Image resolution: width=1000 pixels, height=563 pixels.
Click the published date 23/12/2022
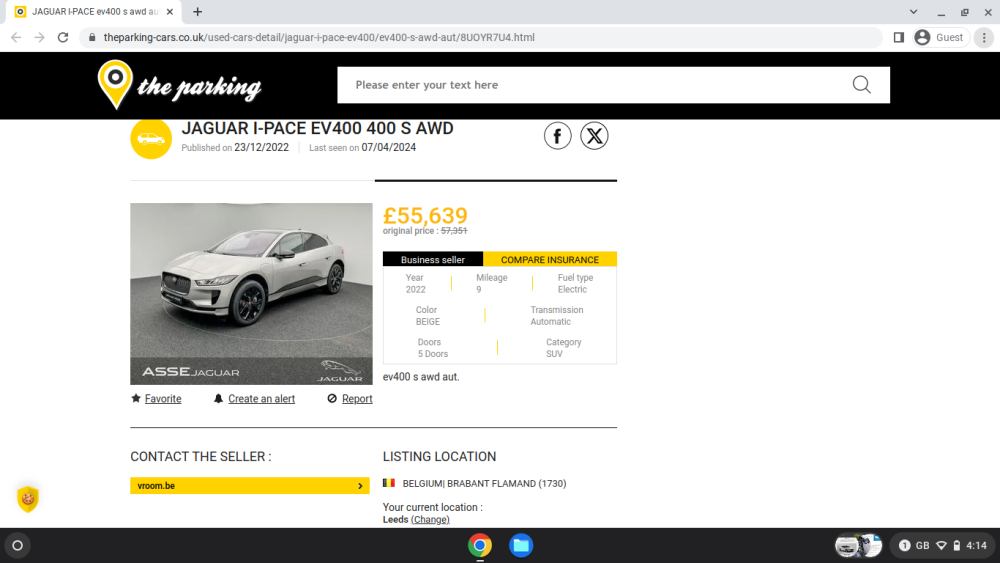point(261,147)
